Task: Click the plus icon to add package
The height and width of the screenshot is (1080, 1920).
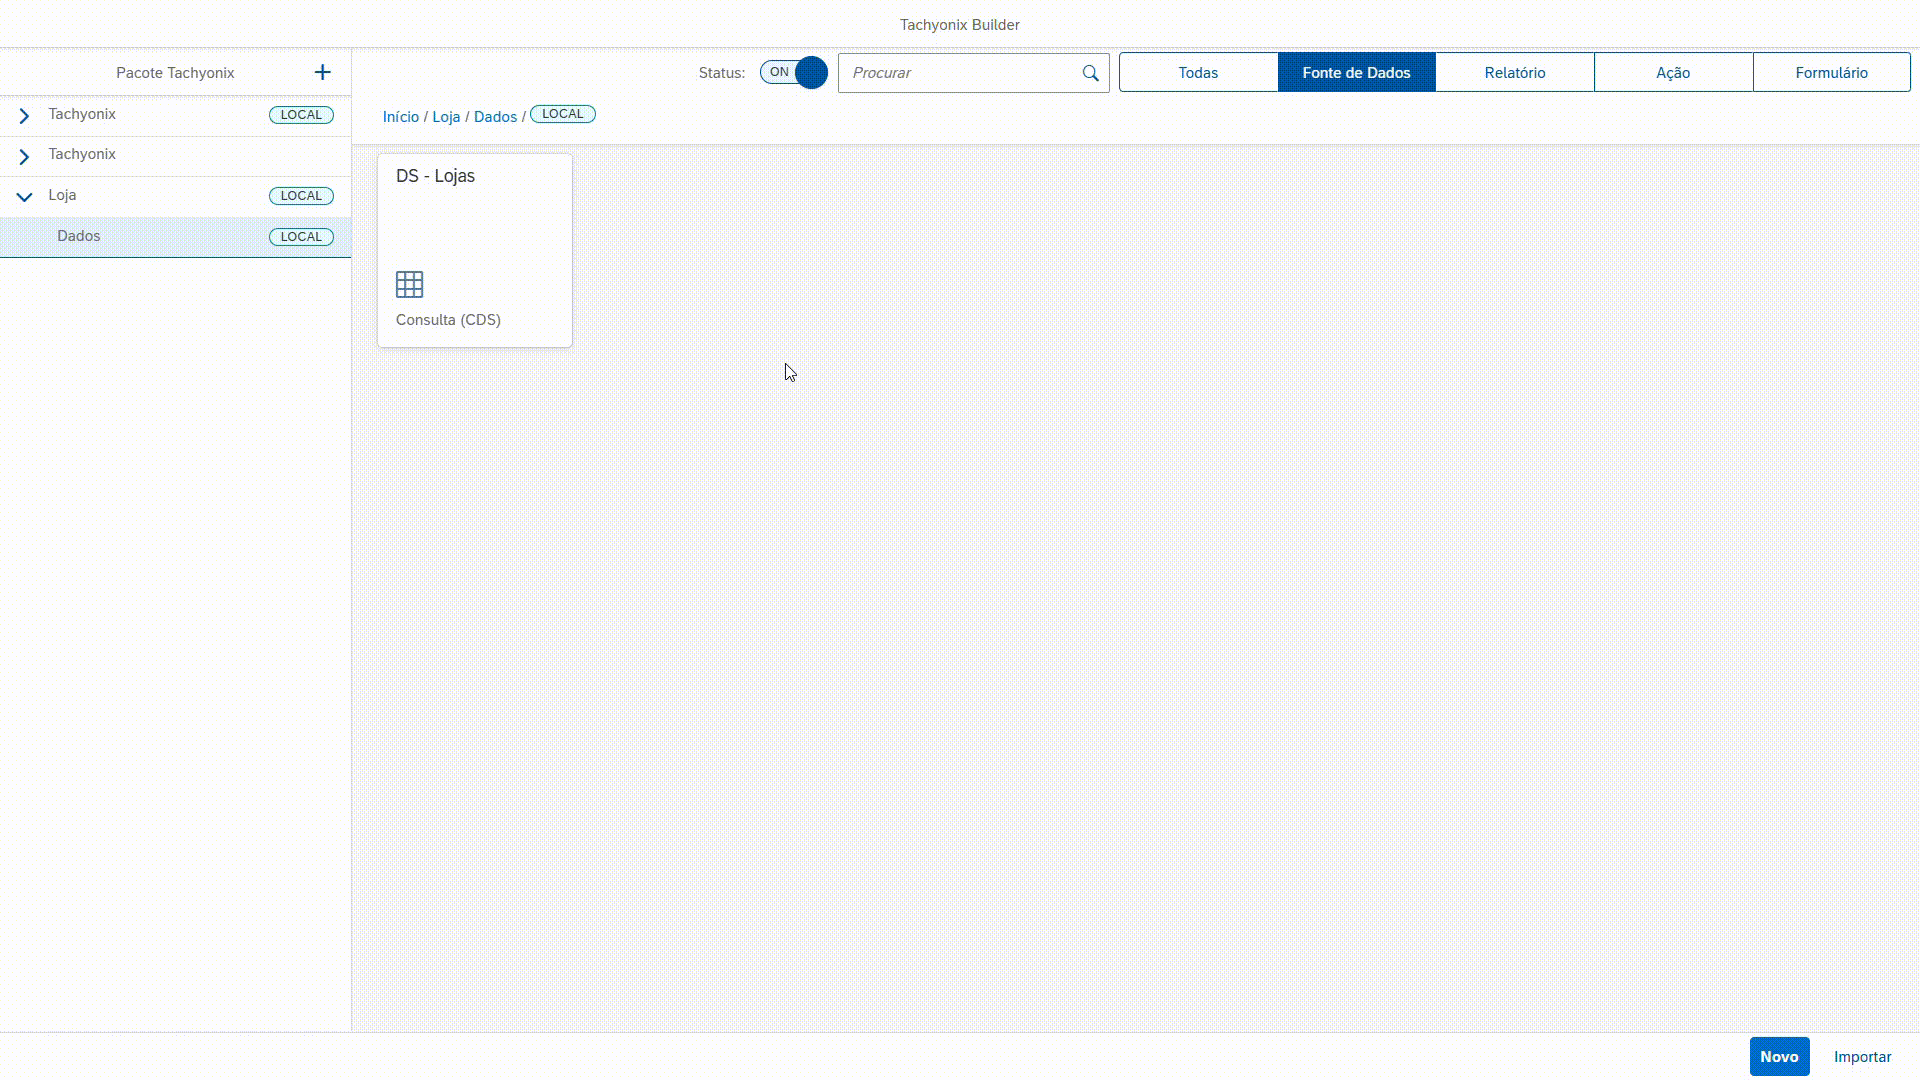Action: pyautogui.click(x=322, y=72)
